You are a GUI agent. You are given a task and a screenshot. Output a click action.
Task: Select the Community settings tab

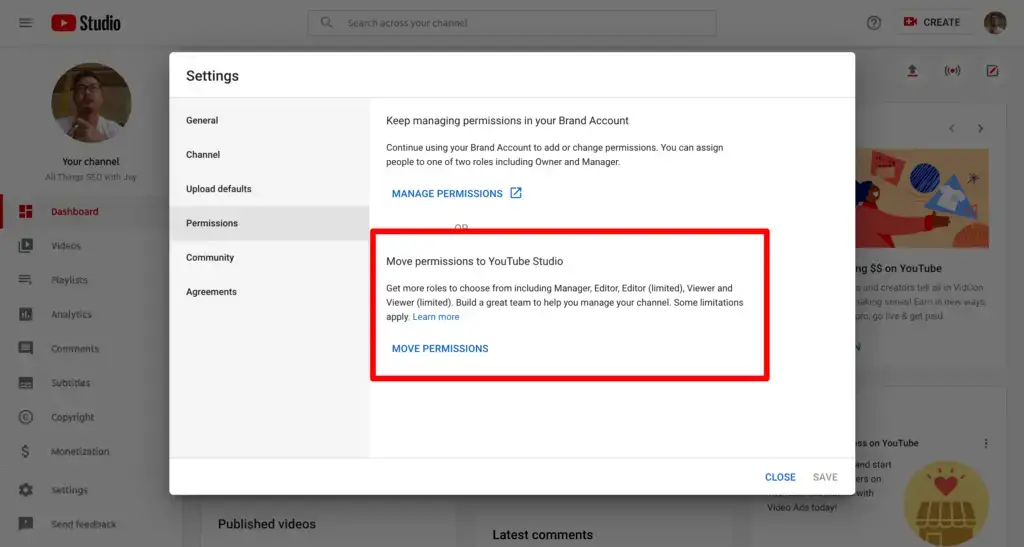pos(269,257)
